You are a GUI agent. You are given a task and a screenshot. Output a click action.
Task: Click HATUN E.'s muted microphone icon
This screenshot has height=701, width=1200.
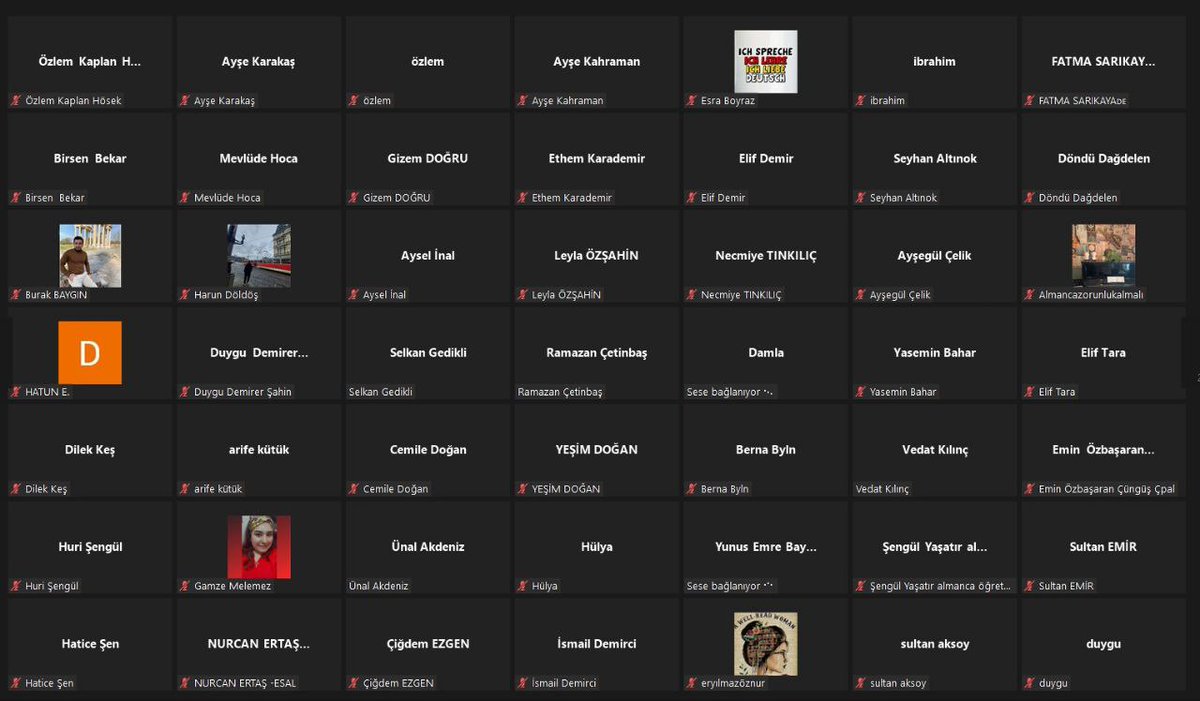pyautogui.click(x=16, y=392)
